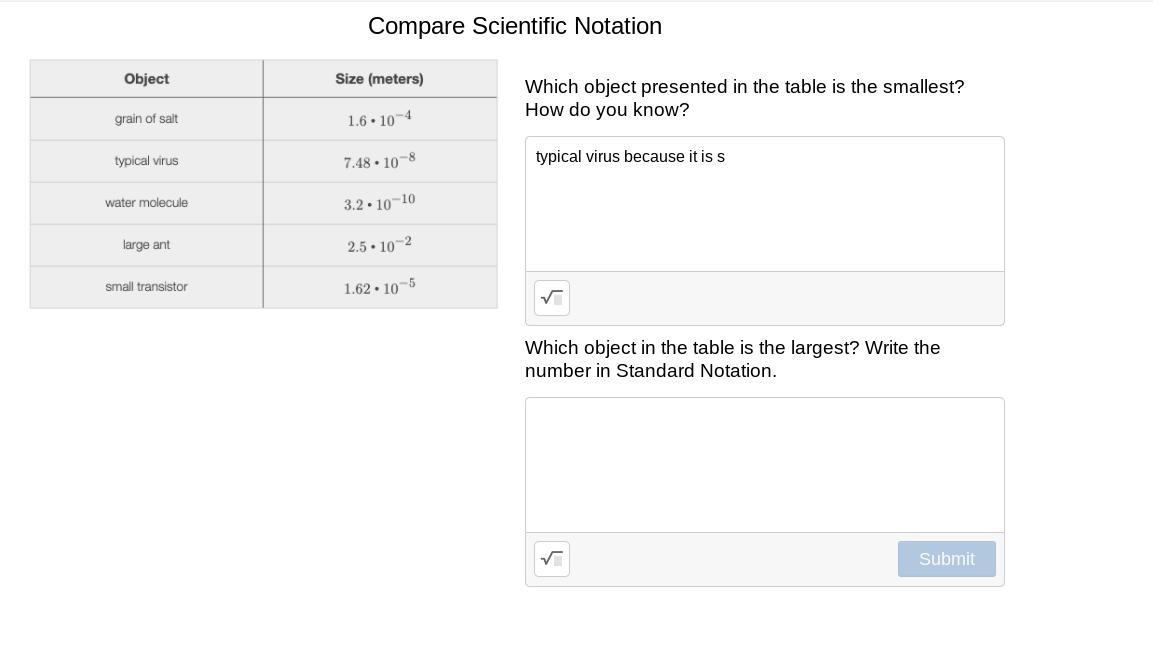This screenshot has width=1153, height=660.
Task: Click the grain of salt size value
Action: coord(379,120)
